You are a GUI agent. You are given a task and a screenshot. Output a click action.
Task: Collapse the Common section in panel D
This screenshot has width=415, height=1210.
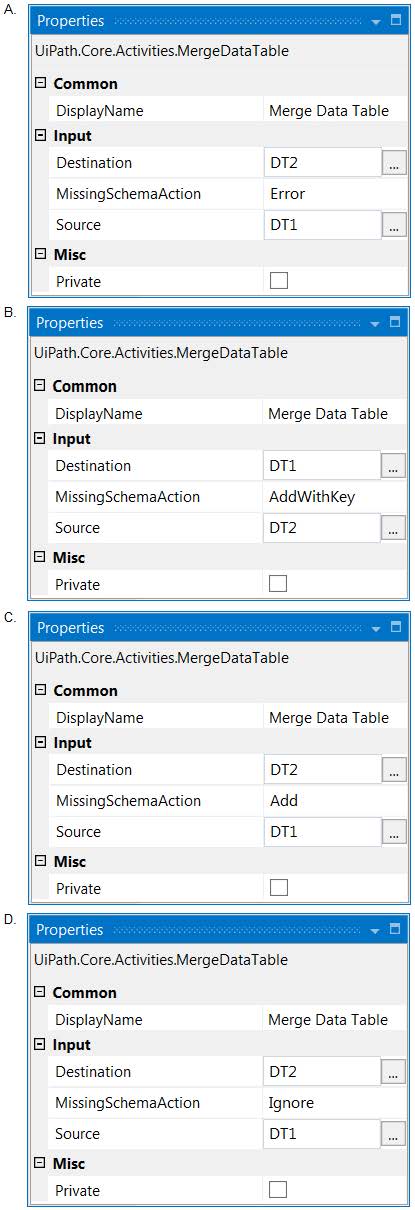coord(40,992)
